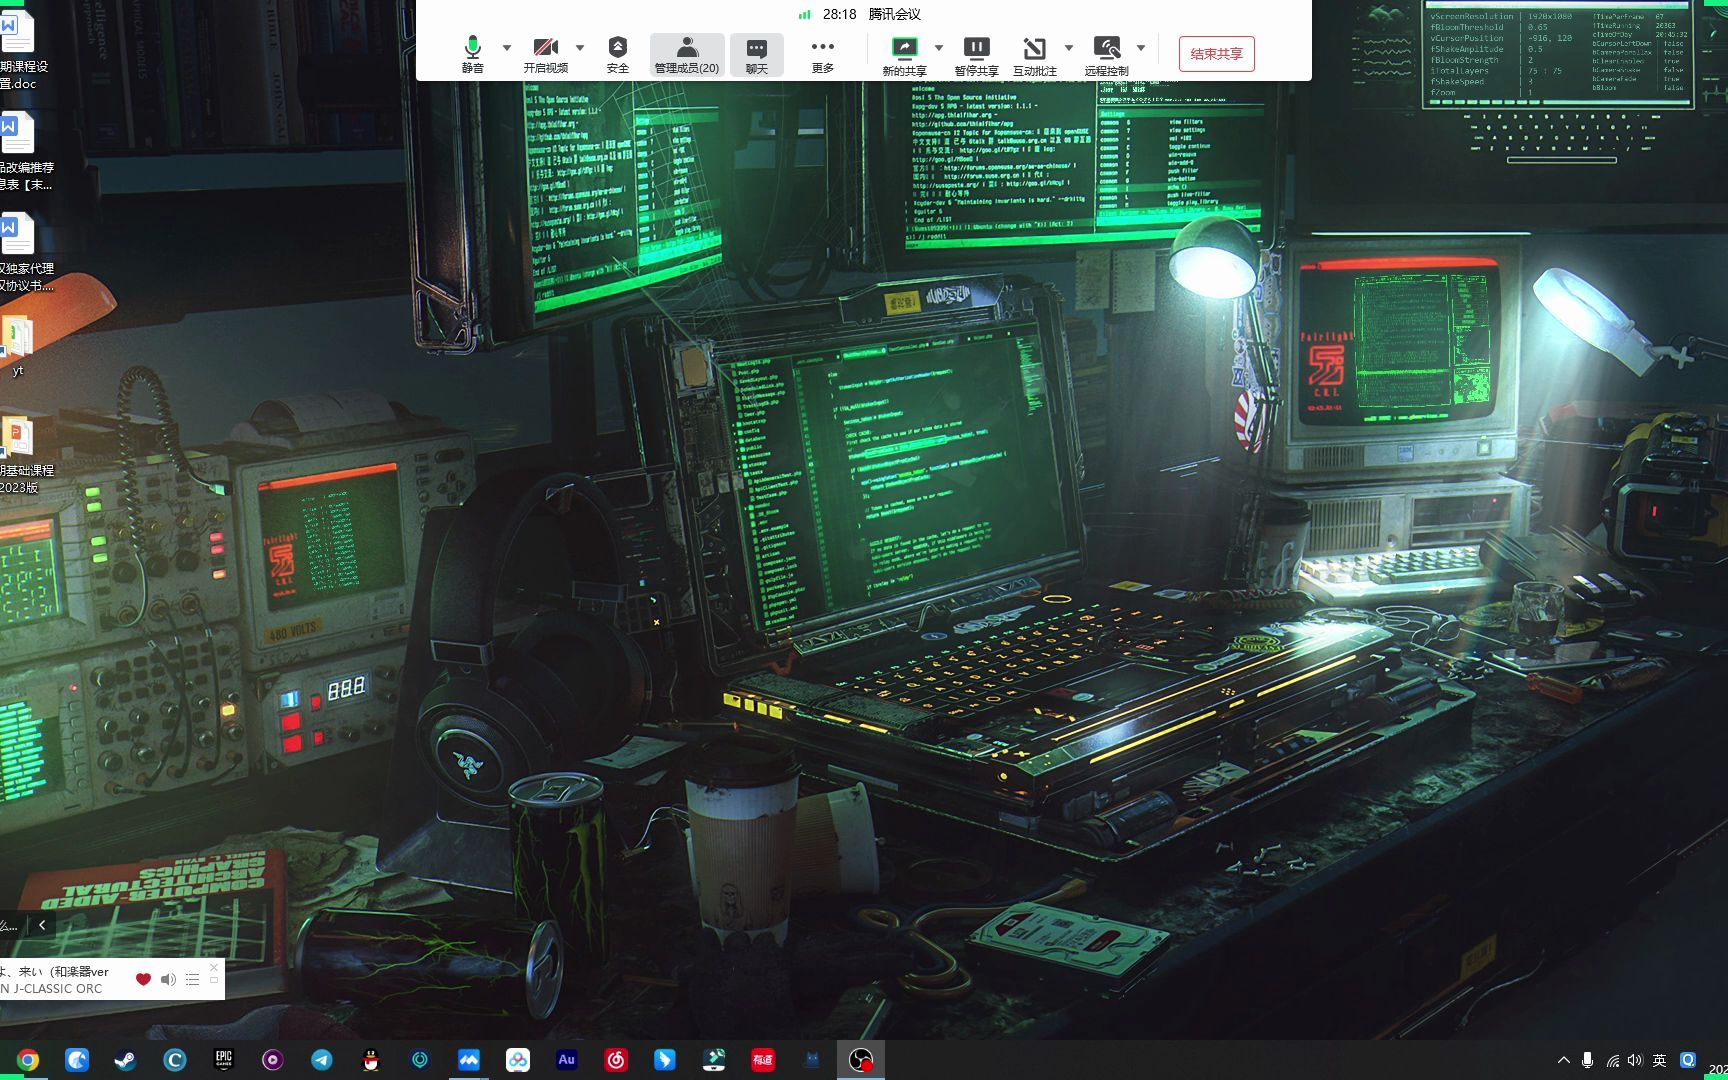Open the 聊天 chat panel
Image resolution: width=1728 pixels, height=1080 pixels.
(x=757, y=54)
